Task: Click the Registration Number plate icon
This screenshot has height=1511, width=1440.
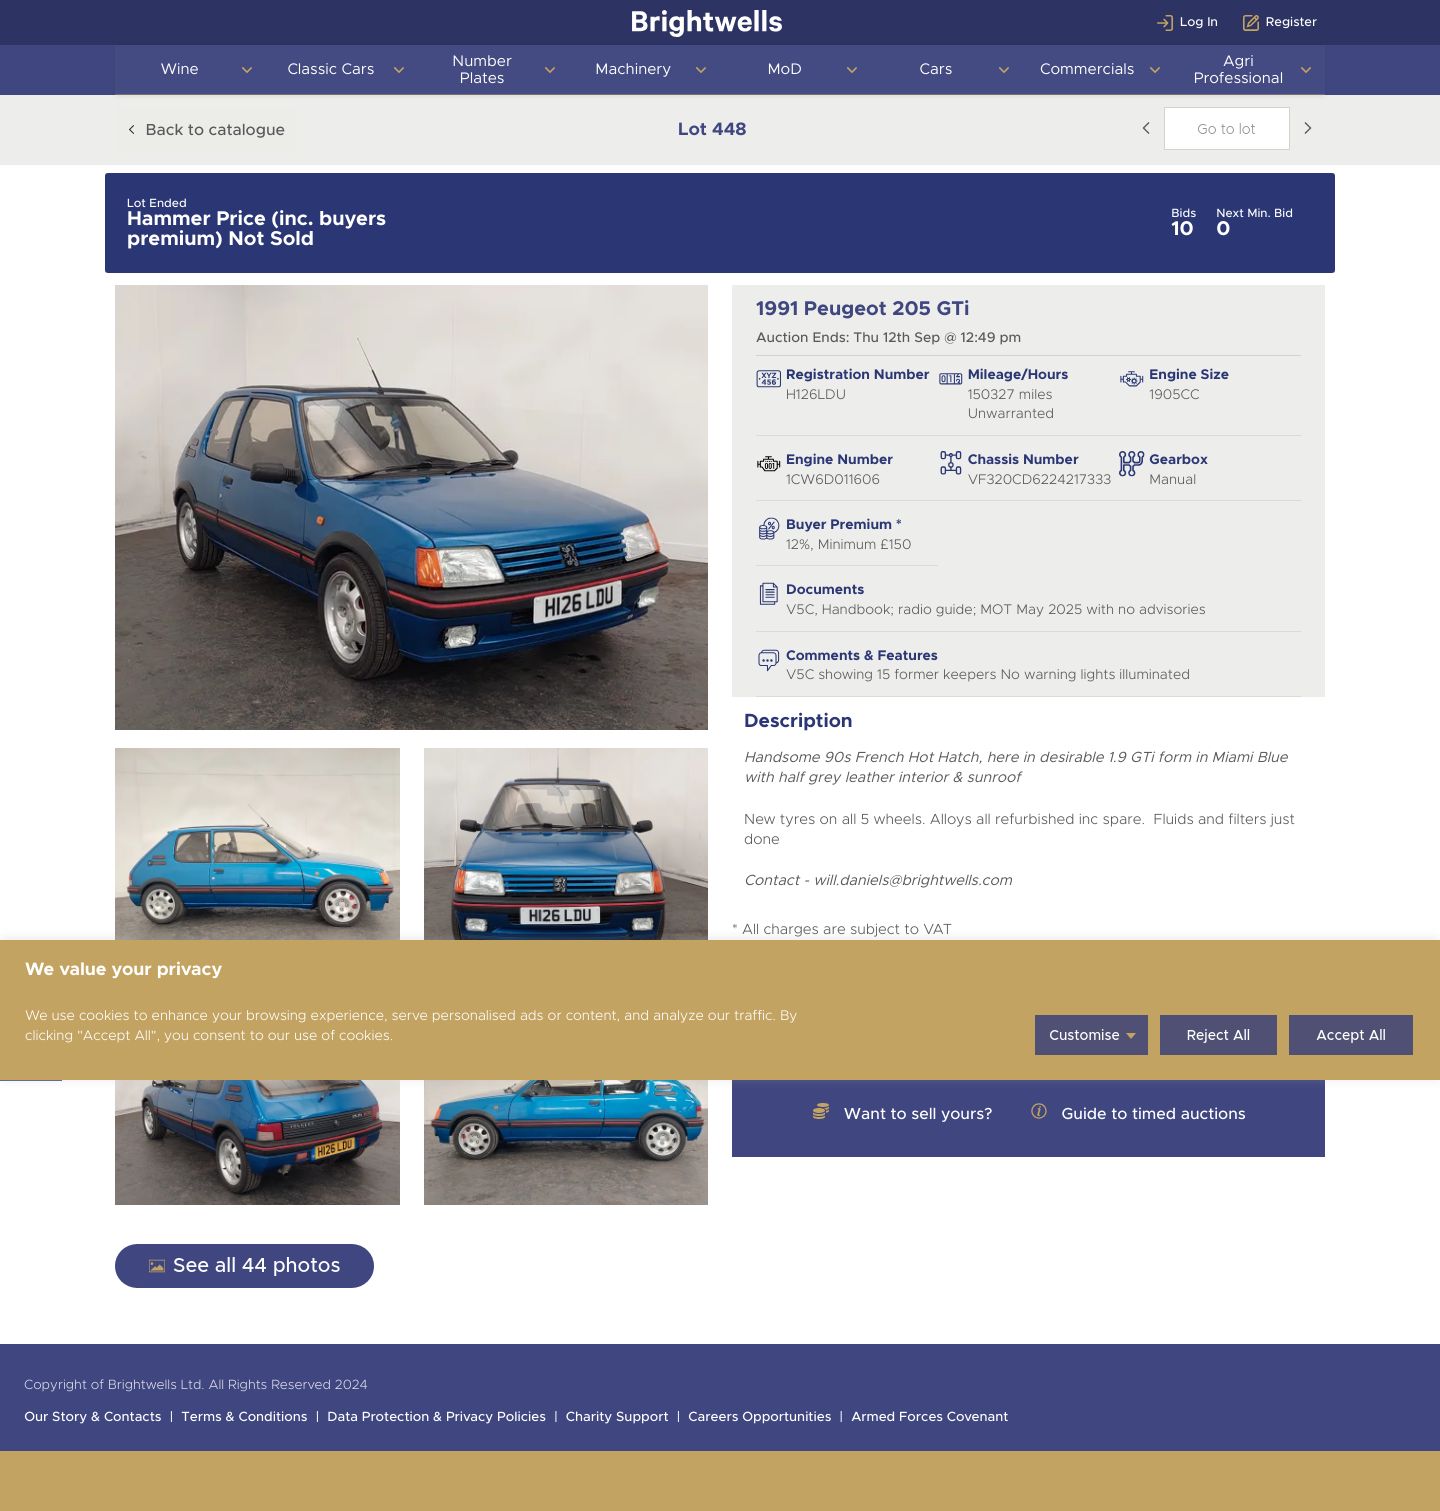Action: (768, 378)
